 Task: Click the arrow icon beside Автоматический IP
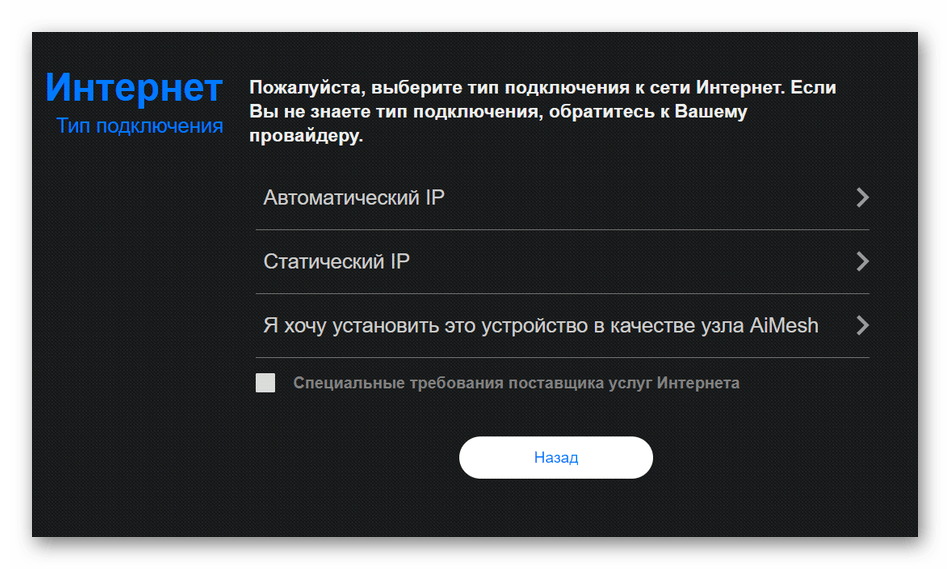click(862, 198)
